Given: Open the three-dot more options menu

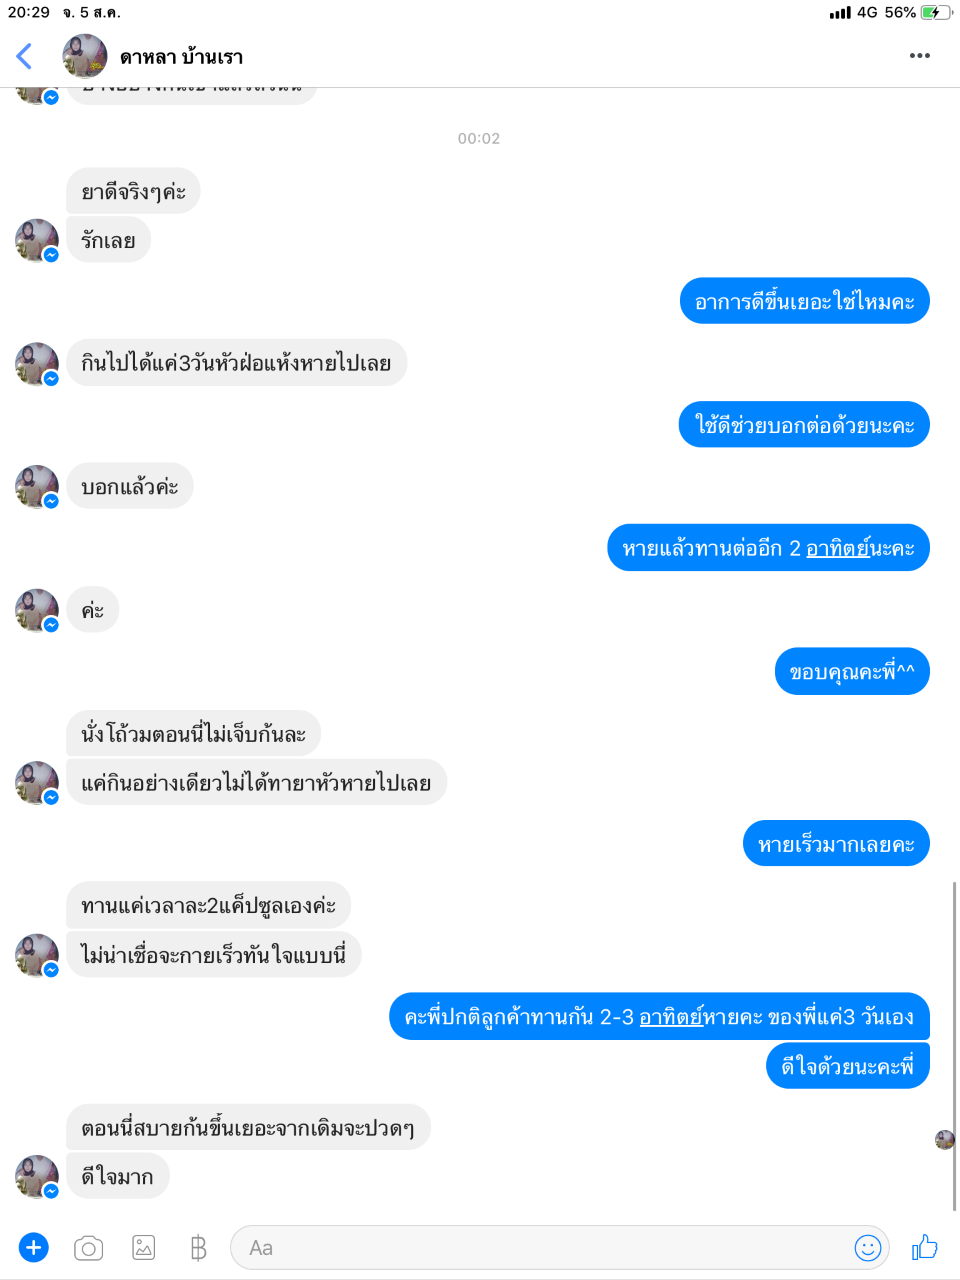Looking at the screenshot, I should click(x=920, y=56).
